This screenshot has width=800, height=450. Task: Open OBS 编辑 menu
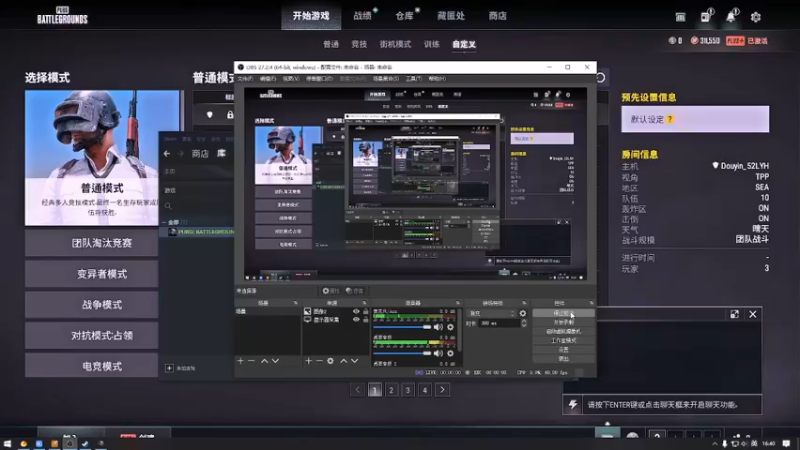tap(268, 79)
